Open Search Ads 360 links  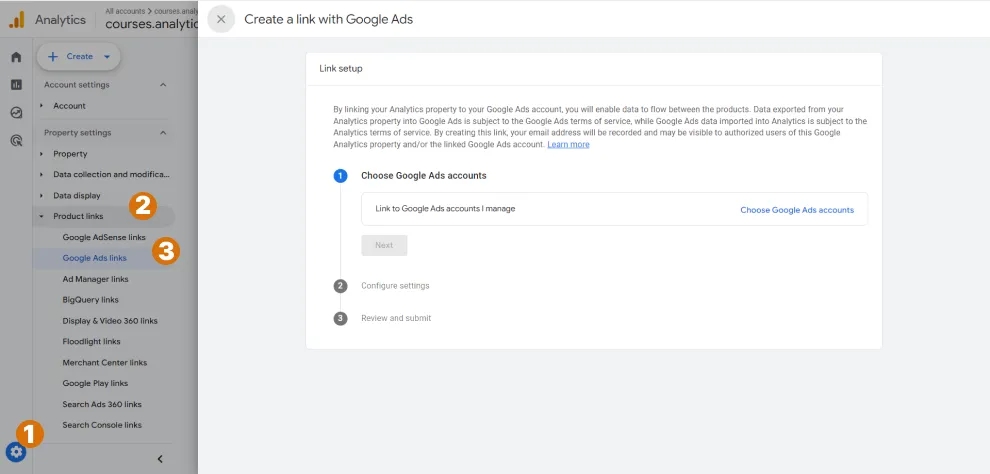point(102,404)
